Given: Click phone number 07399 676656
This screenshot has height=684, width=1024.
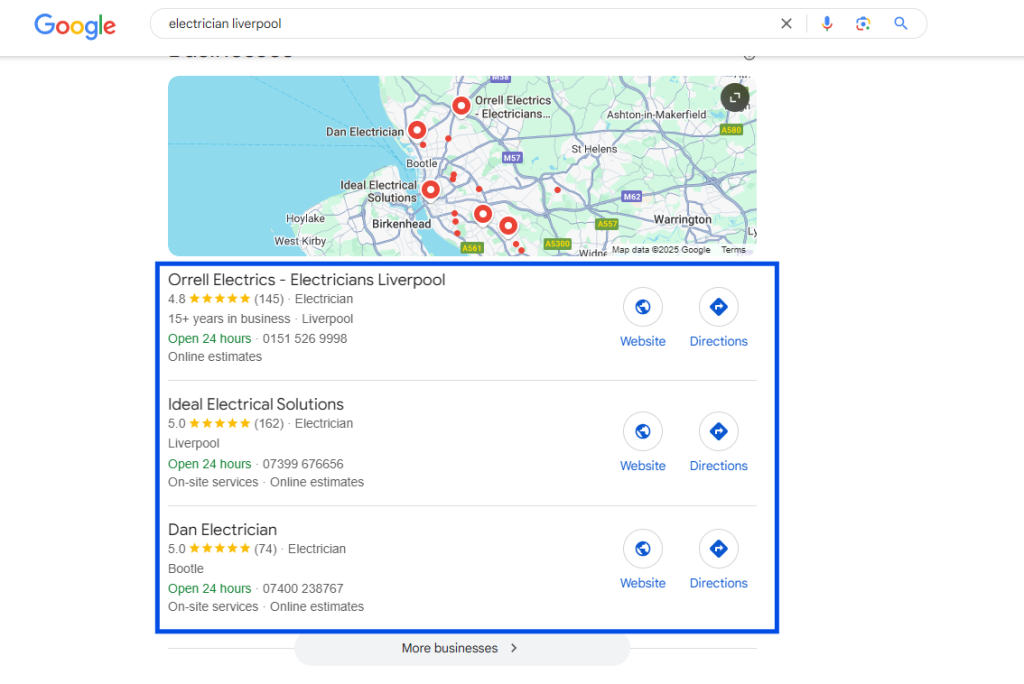Looking at the screenshot, I should (x=302, y=464).
